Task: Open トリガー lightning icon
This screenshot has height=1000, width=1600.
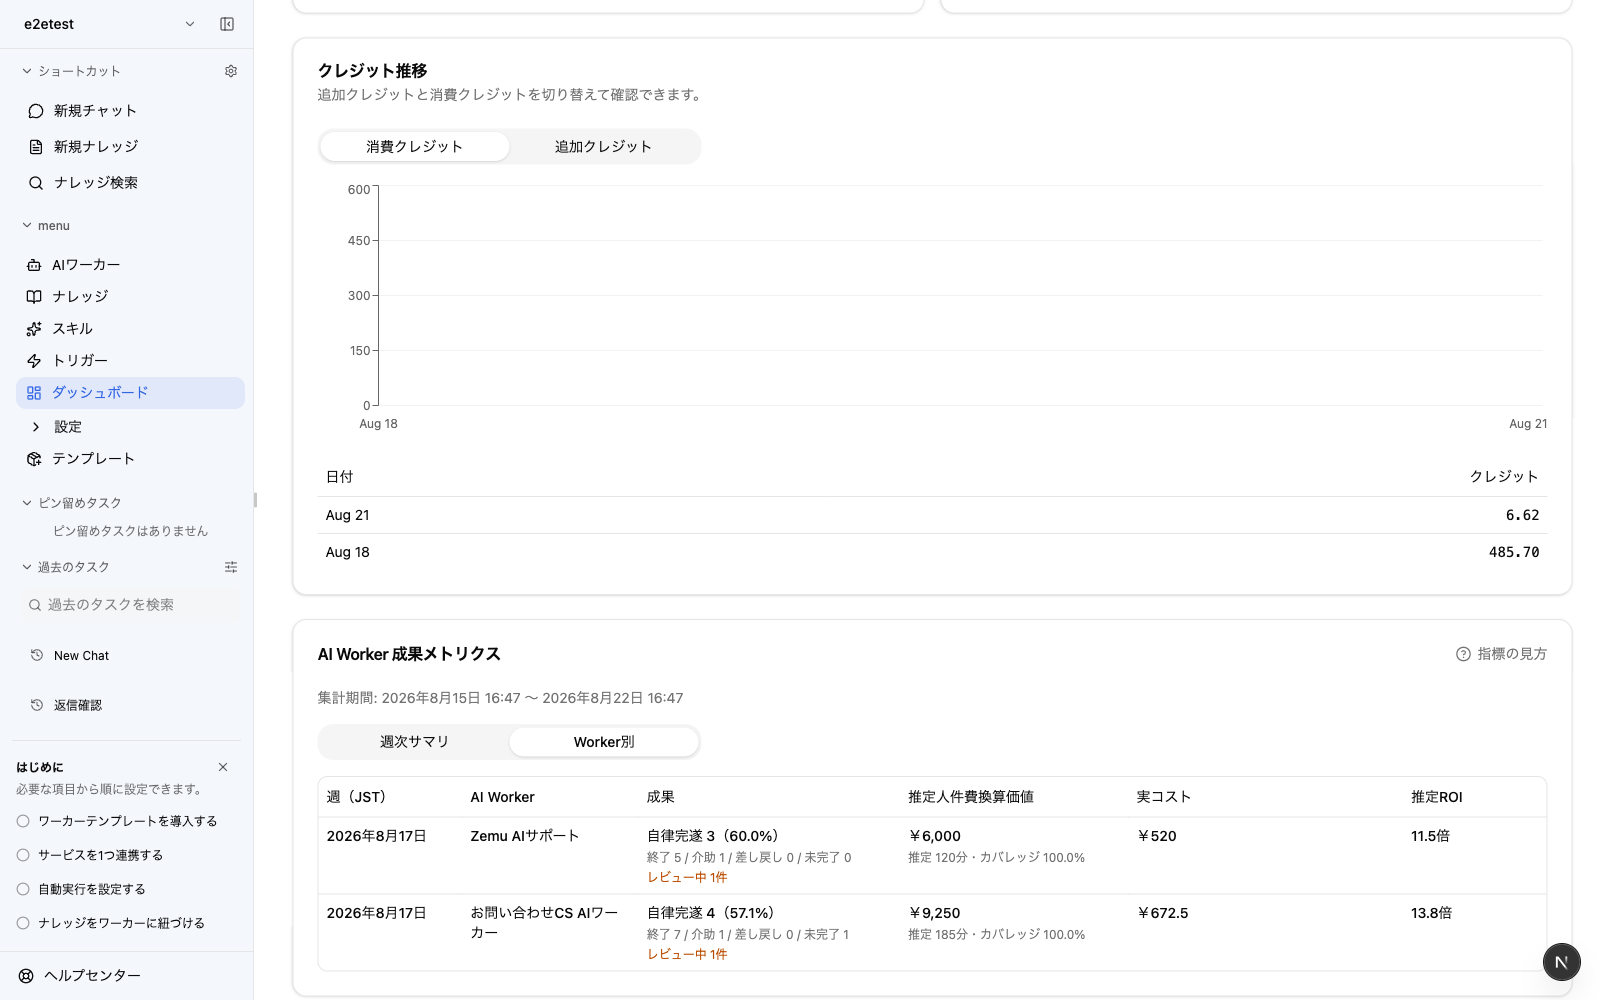Action: pyautogui.click(x=34, y=361)
